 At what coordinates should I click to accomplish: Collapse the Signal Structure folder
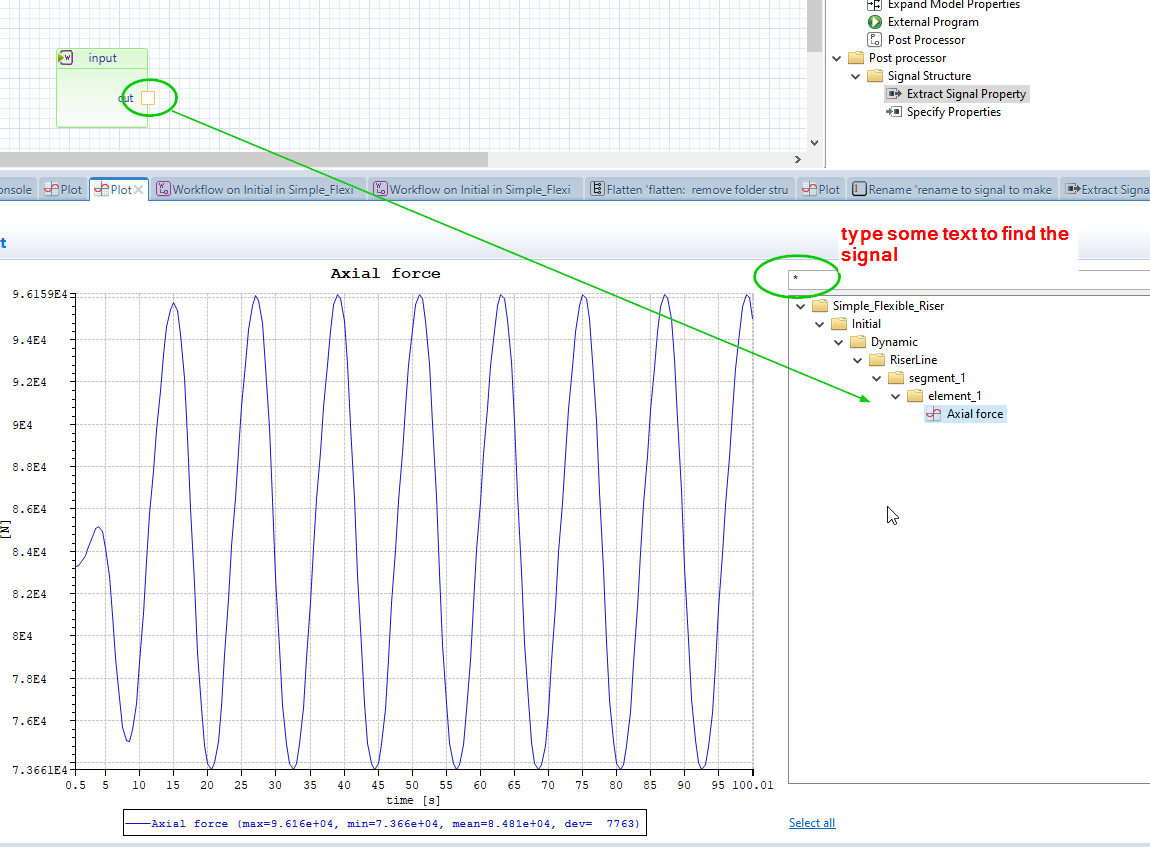click(x=856, y=76)
